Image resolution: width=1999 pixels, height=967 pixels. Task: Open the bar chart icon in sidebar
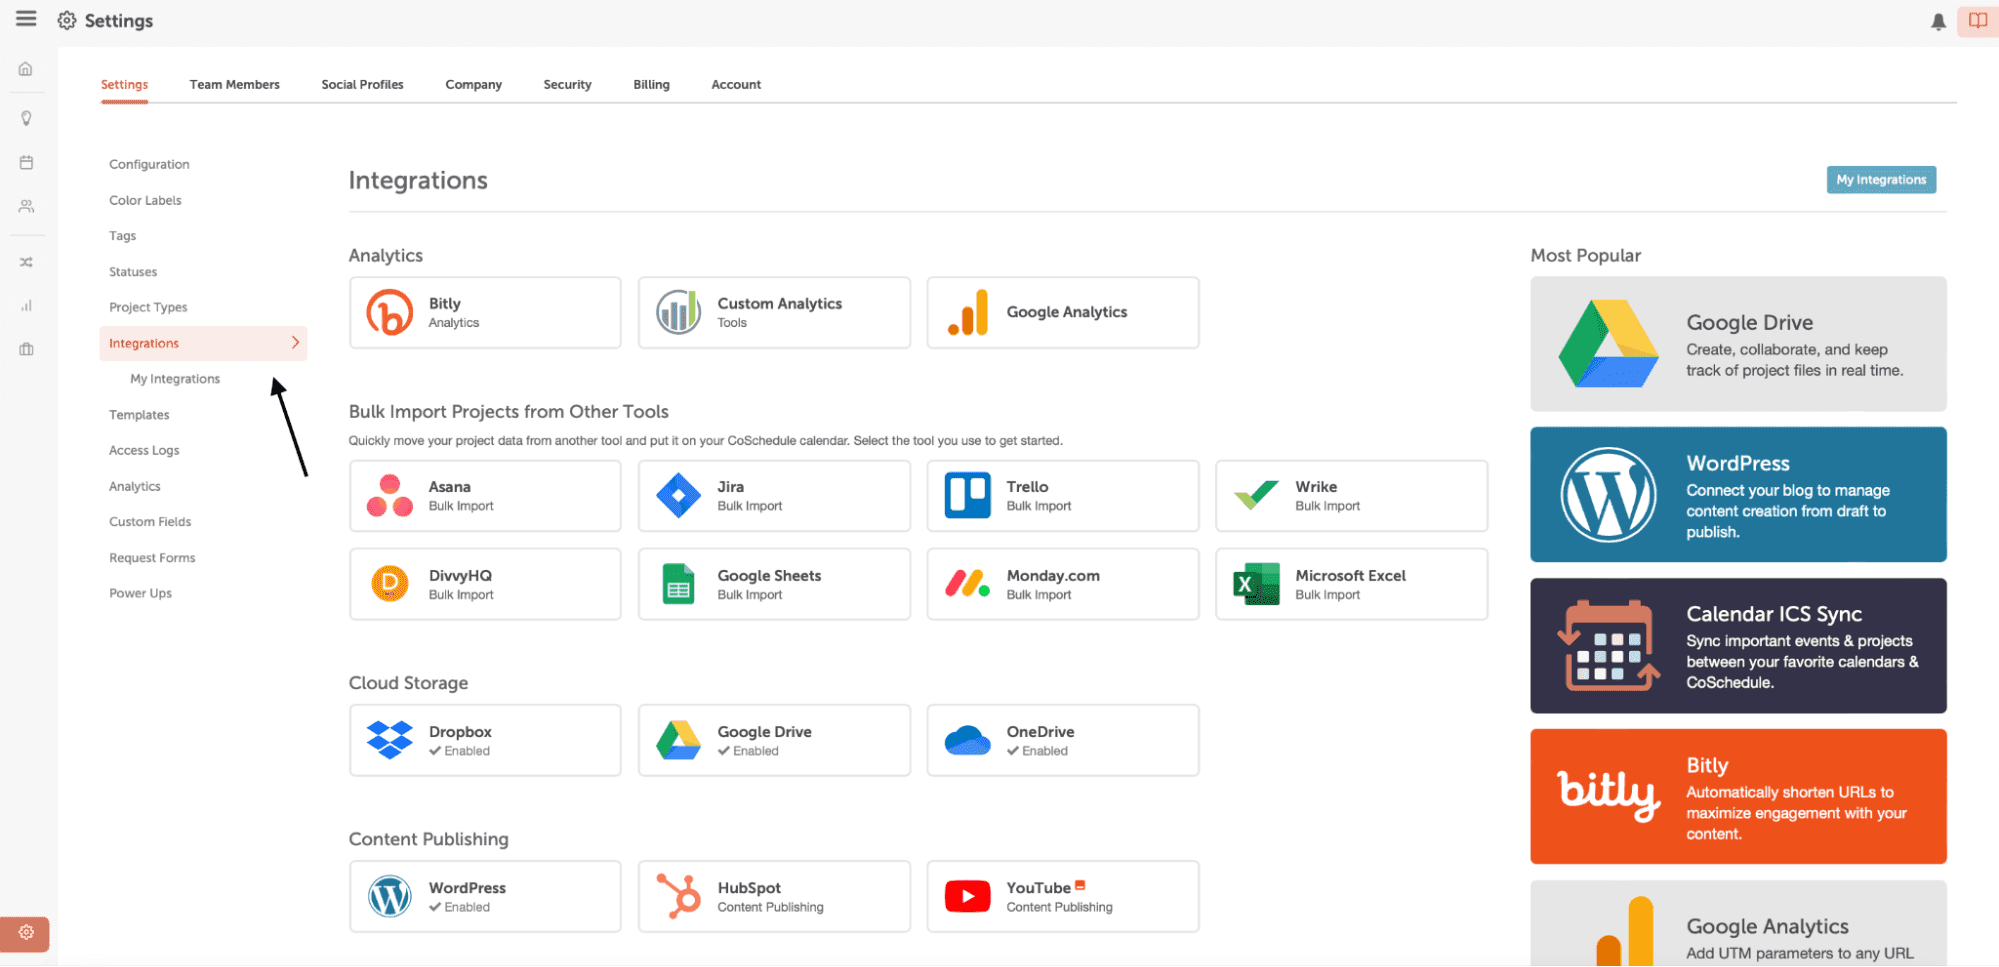[x=26, y=306]
